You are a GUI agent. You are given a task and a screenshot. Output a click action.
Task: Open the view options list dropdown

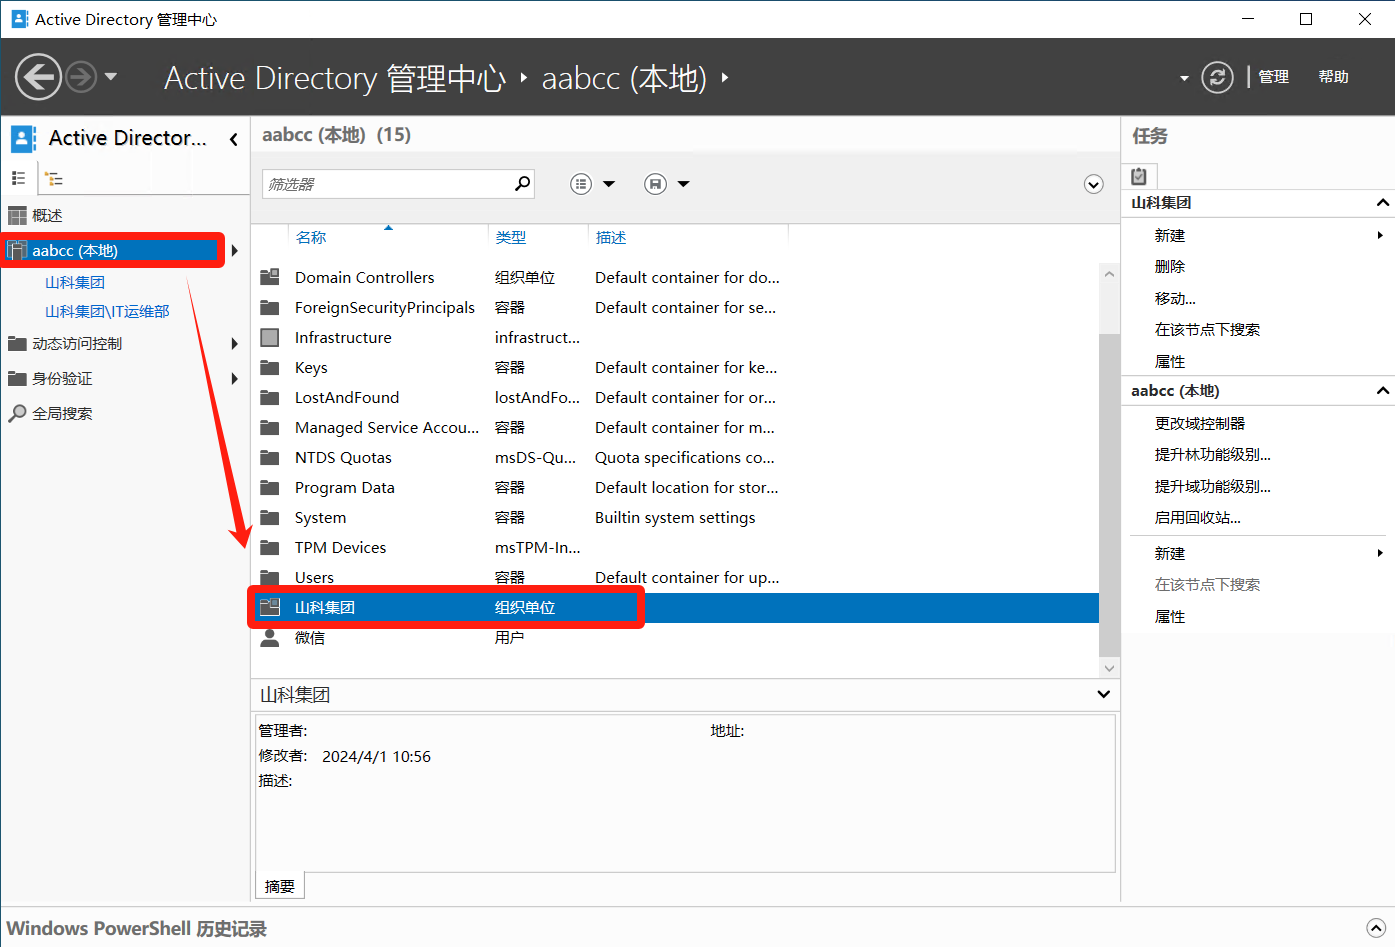[x=593, y=184]
